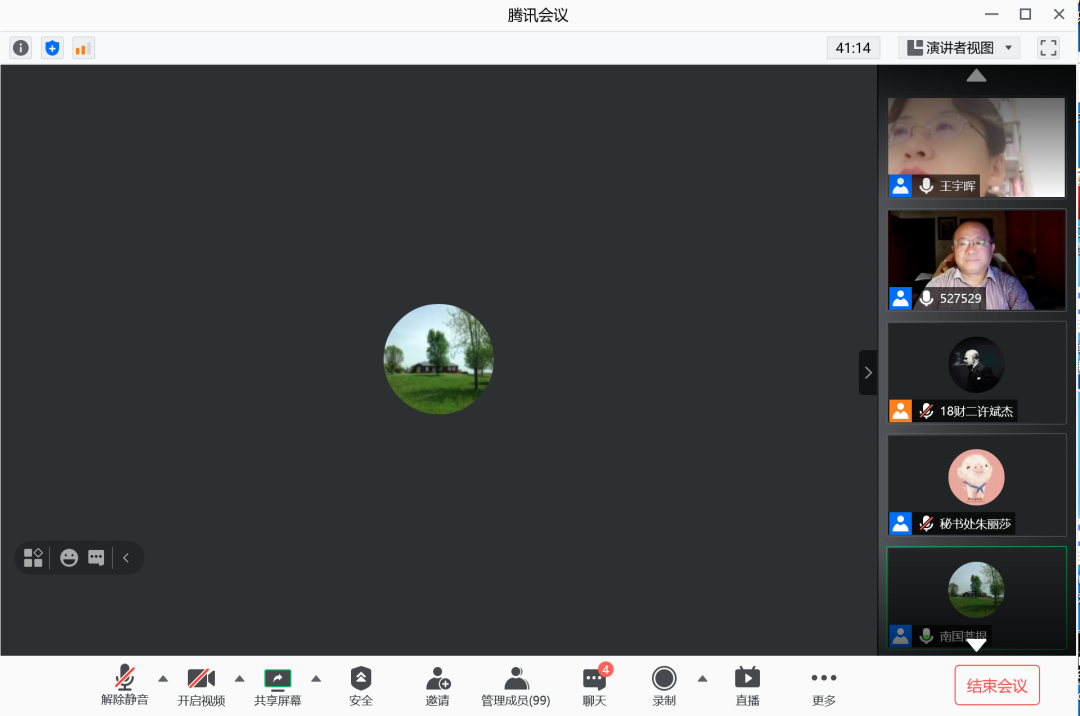This screenshot has height=716, width=1080.
Task: Open meeting info icon
Action: point(21,48)
